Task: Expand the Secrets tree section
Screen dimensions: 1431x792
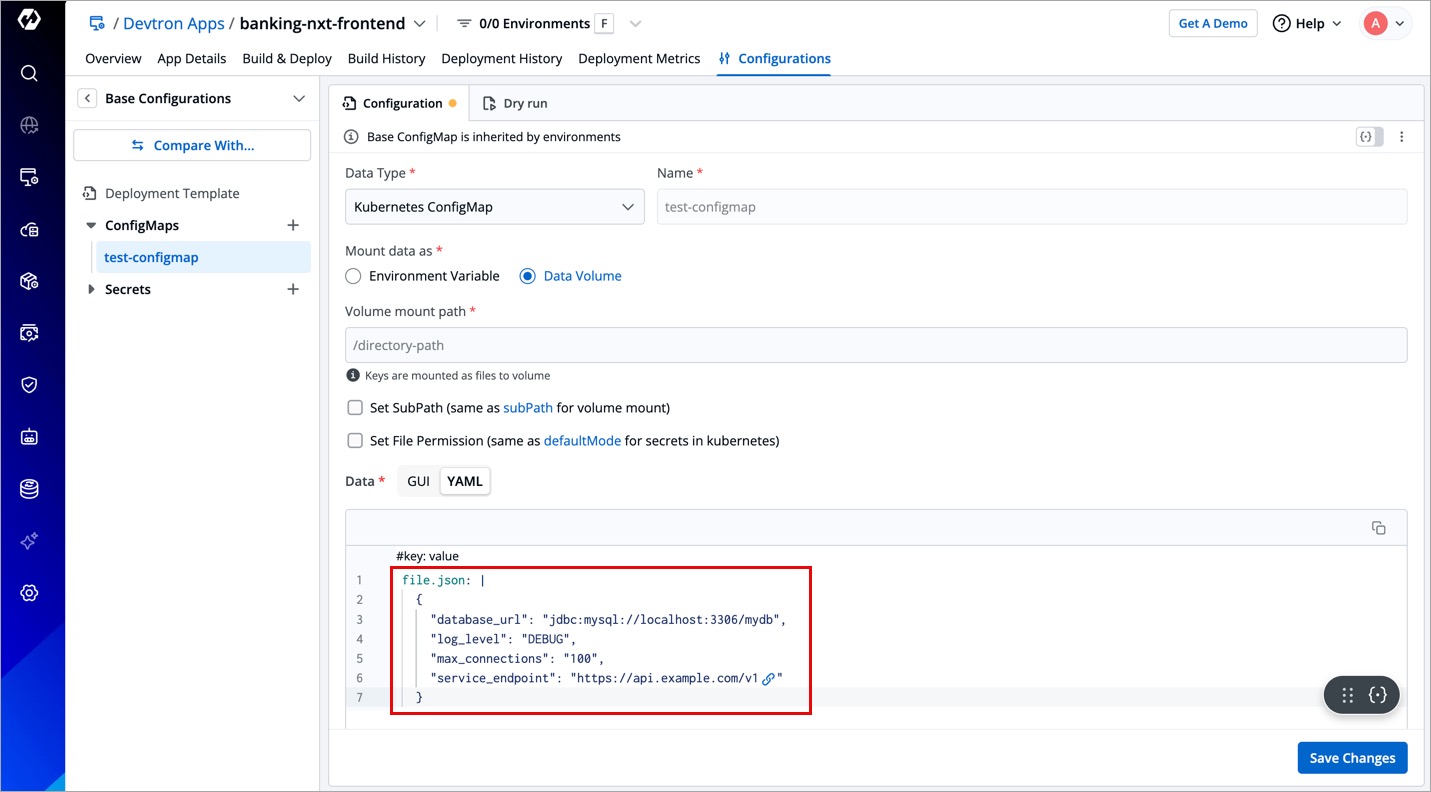Action: tap(91, 289)
